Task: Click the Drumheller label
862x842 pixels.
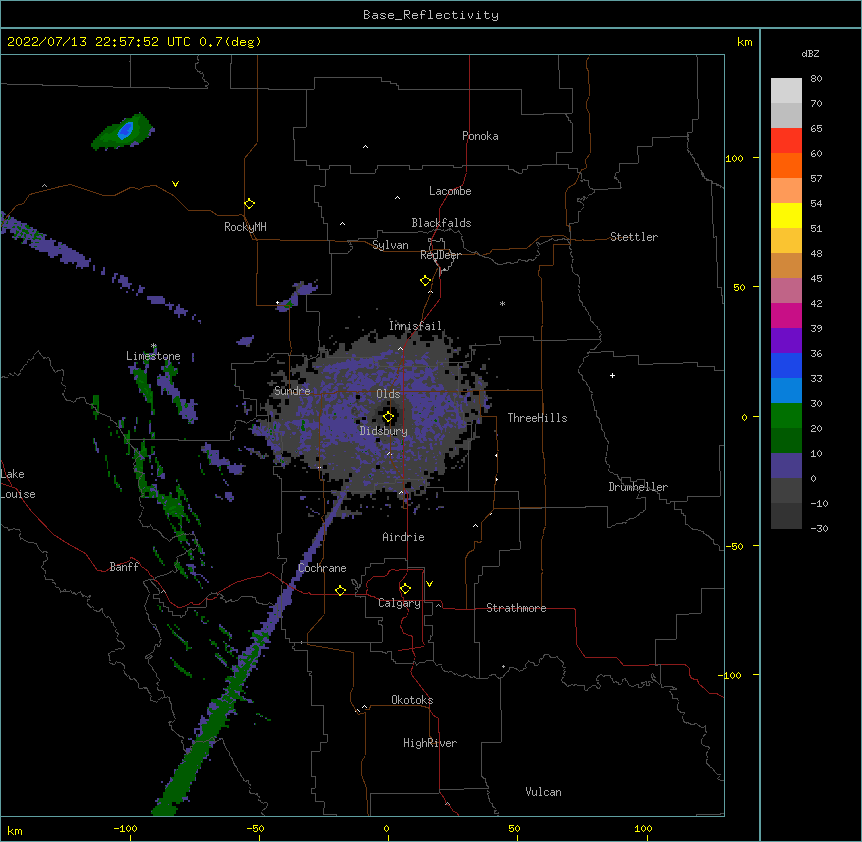Action: point(638,487)
